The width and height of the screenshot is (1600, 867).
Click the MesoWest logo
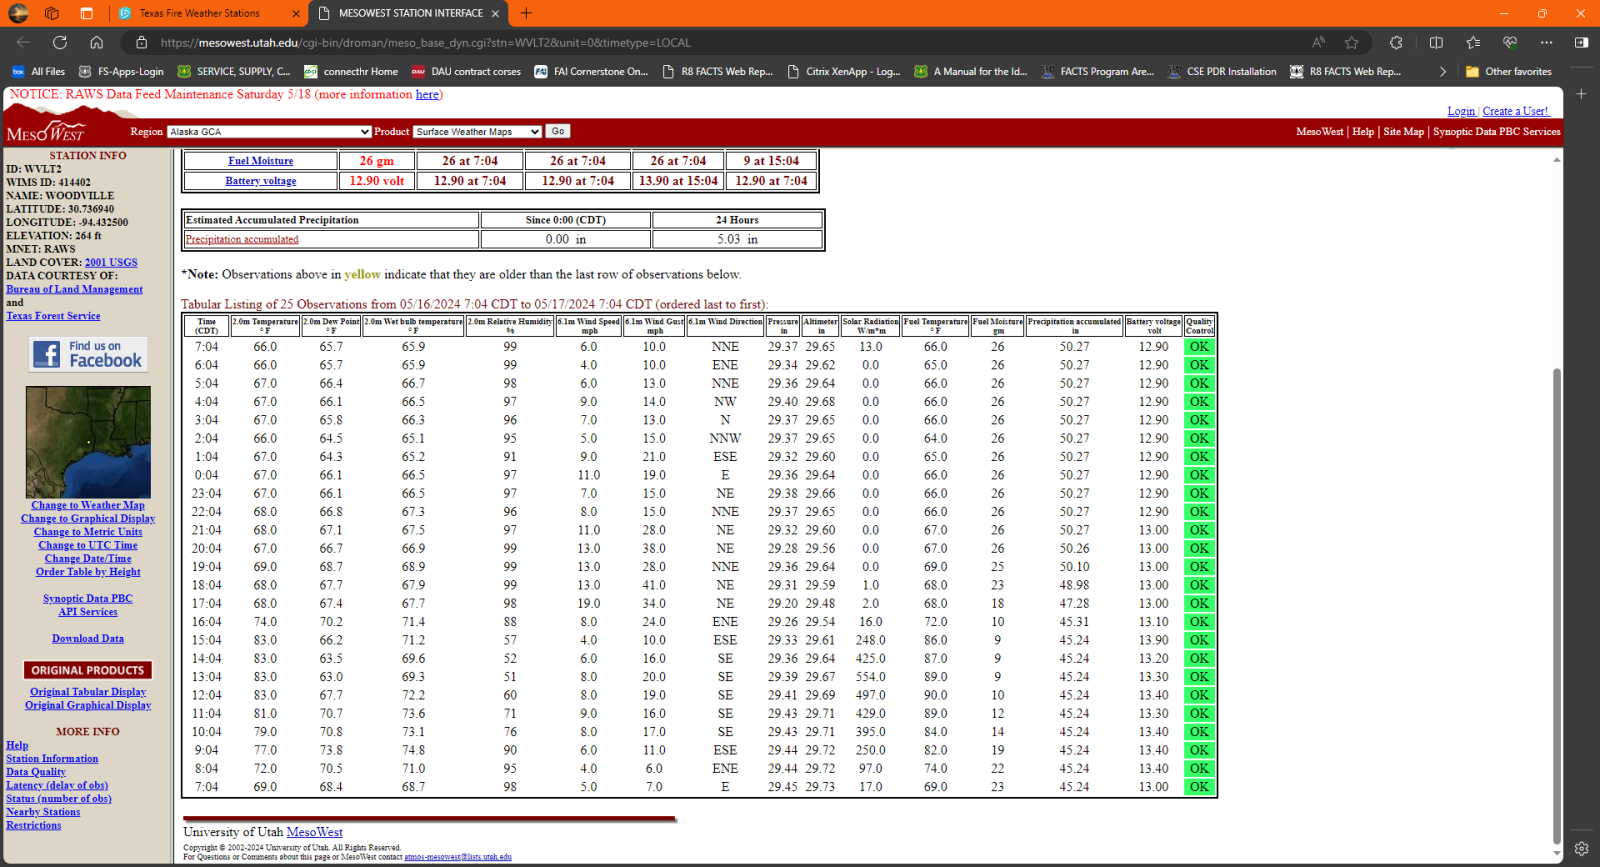[45, 132]
